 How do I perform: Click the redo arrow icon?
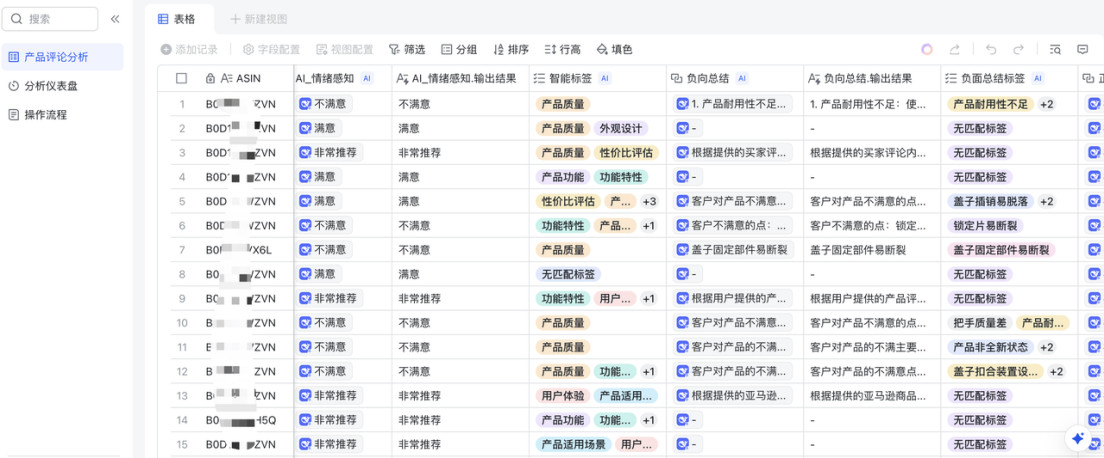click(x=1018, y=49)
